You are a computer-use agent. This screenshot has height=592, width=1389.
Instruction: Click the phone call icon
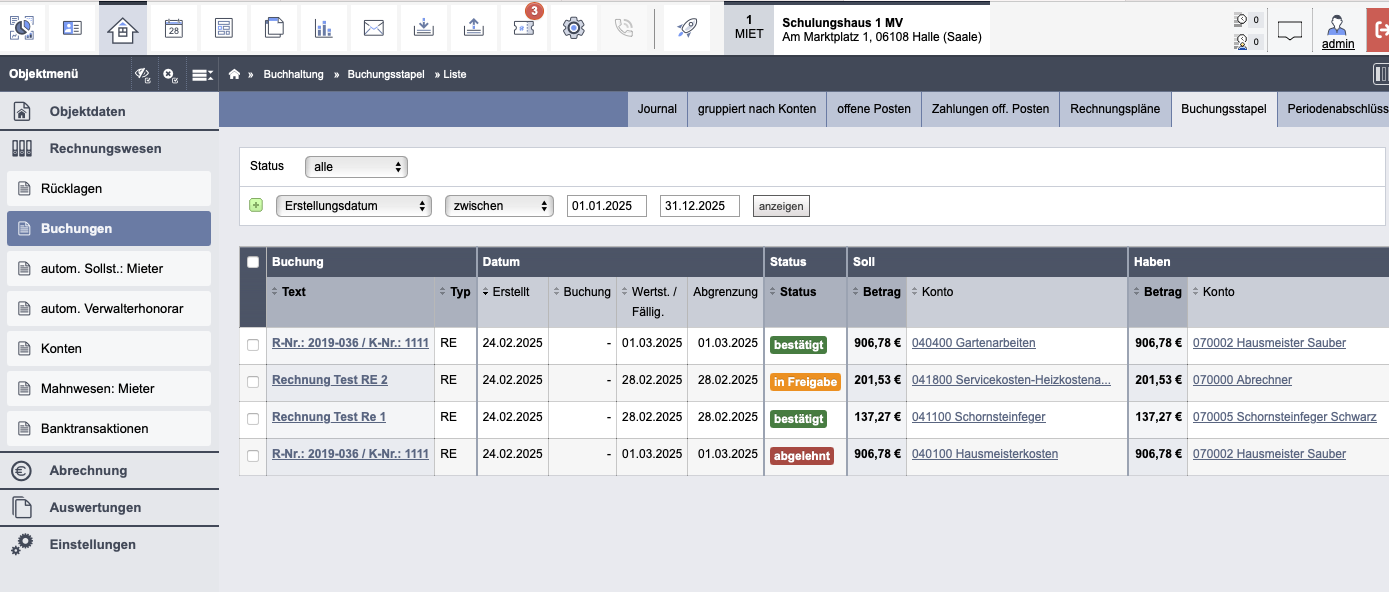click(624, 28)
